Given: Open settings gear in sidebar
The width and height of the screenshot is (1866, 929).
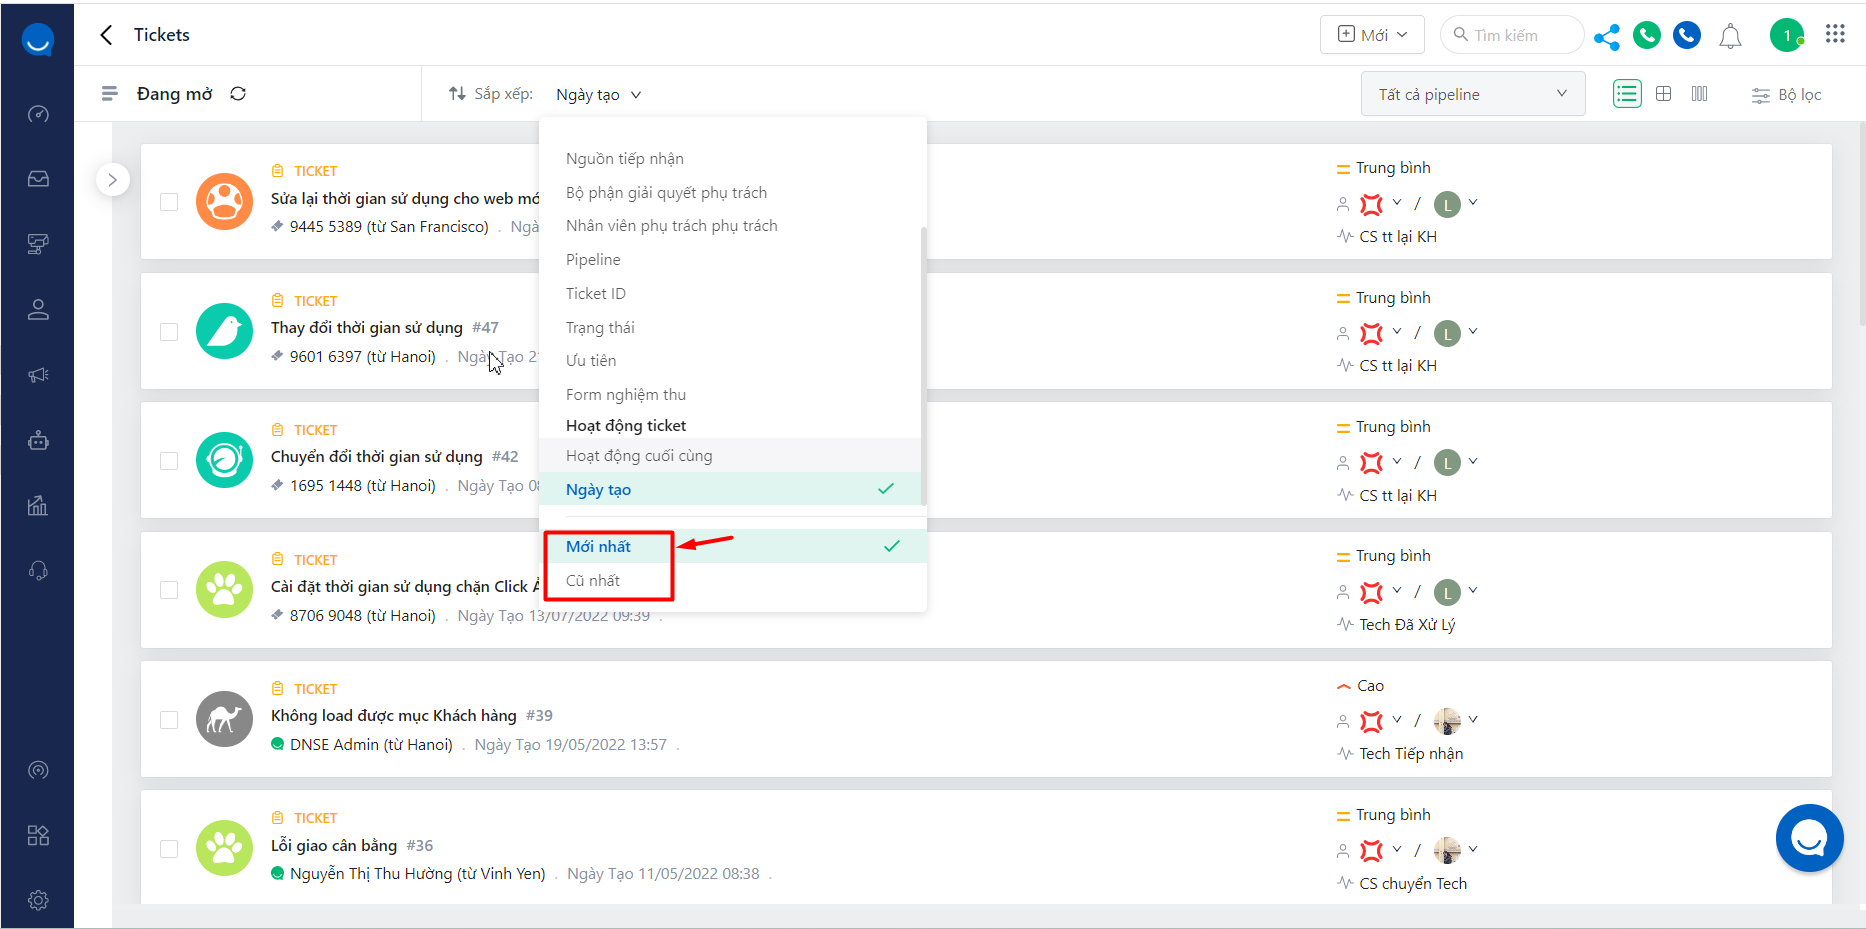Looking at the screenshot, I should pyautogui.click(x=38, y=900).
